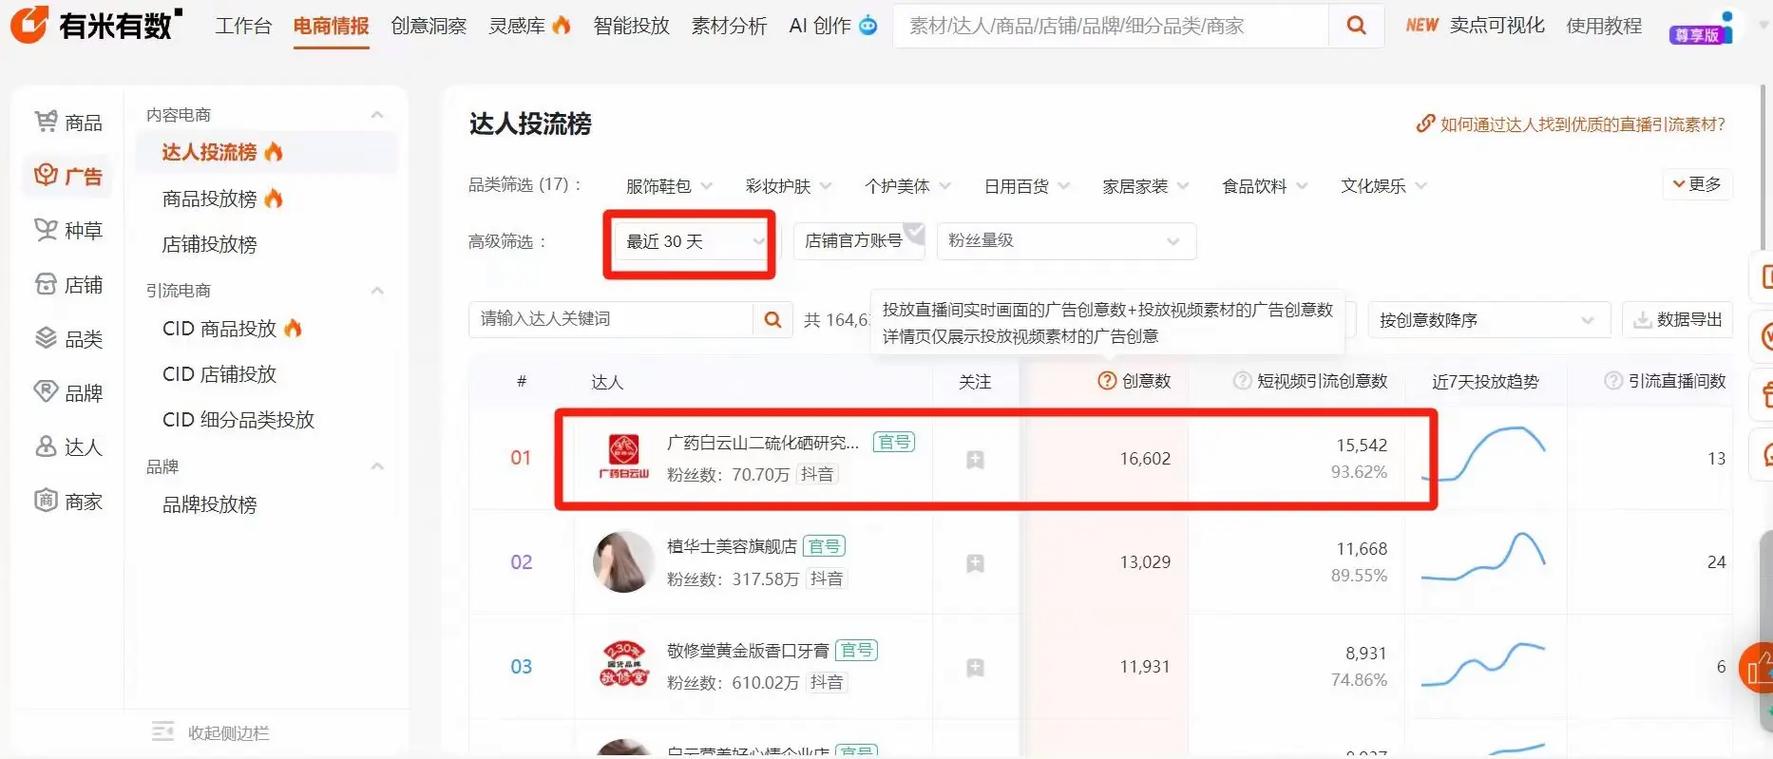The image size is (1773, 759).
Task: Open the 工作台 tab
Action: 243,26
